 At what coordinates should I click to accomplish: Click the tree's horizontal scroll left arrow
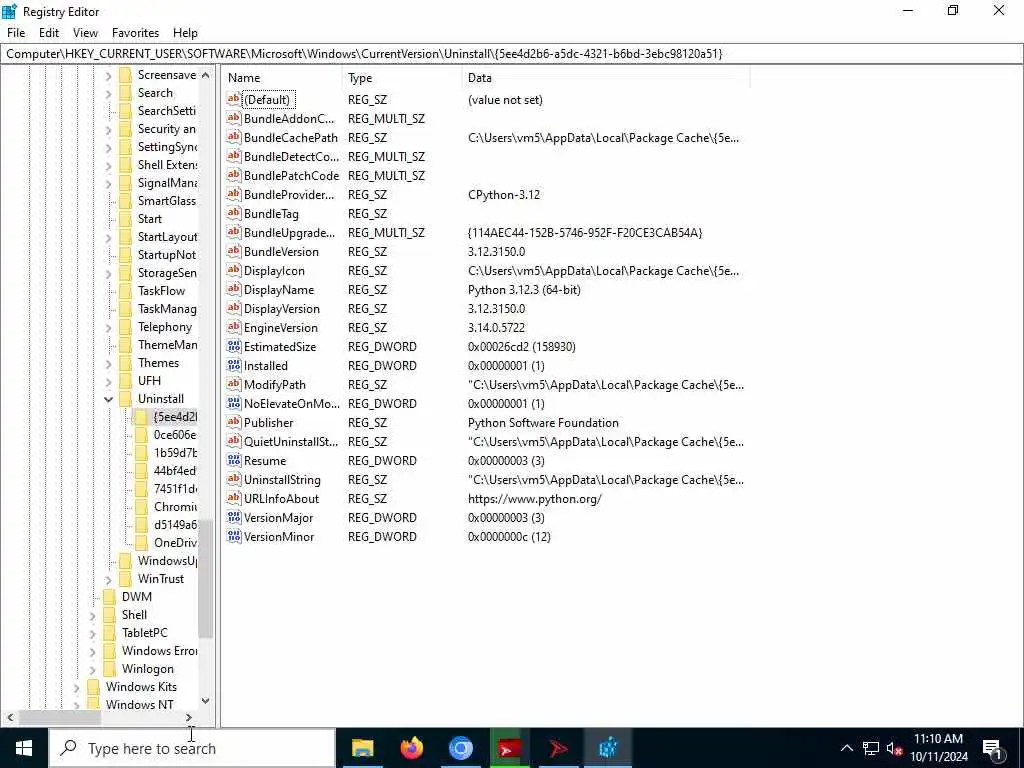pyautogui.click(x=10, y=718)
